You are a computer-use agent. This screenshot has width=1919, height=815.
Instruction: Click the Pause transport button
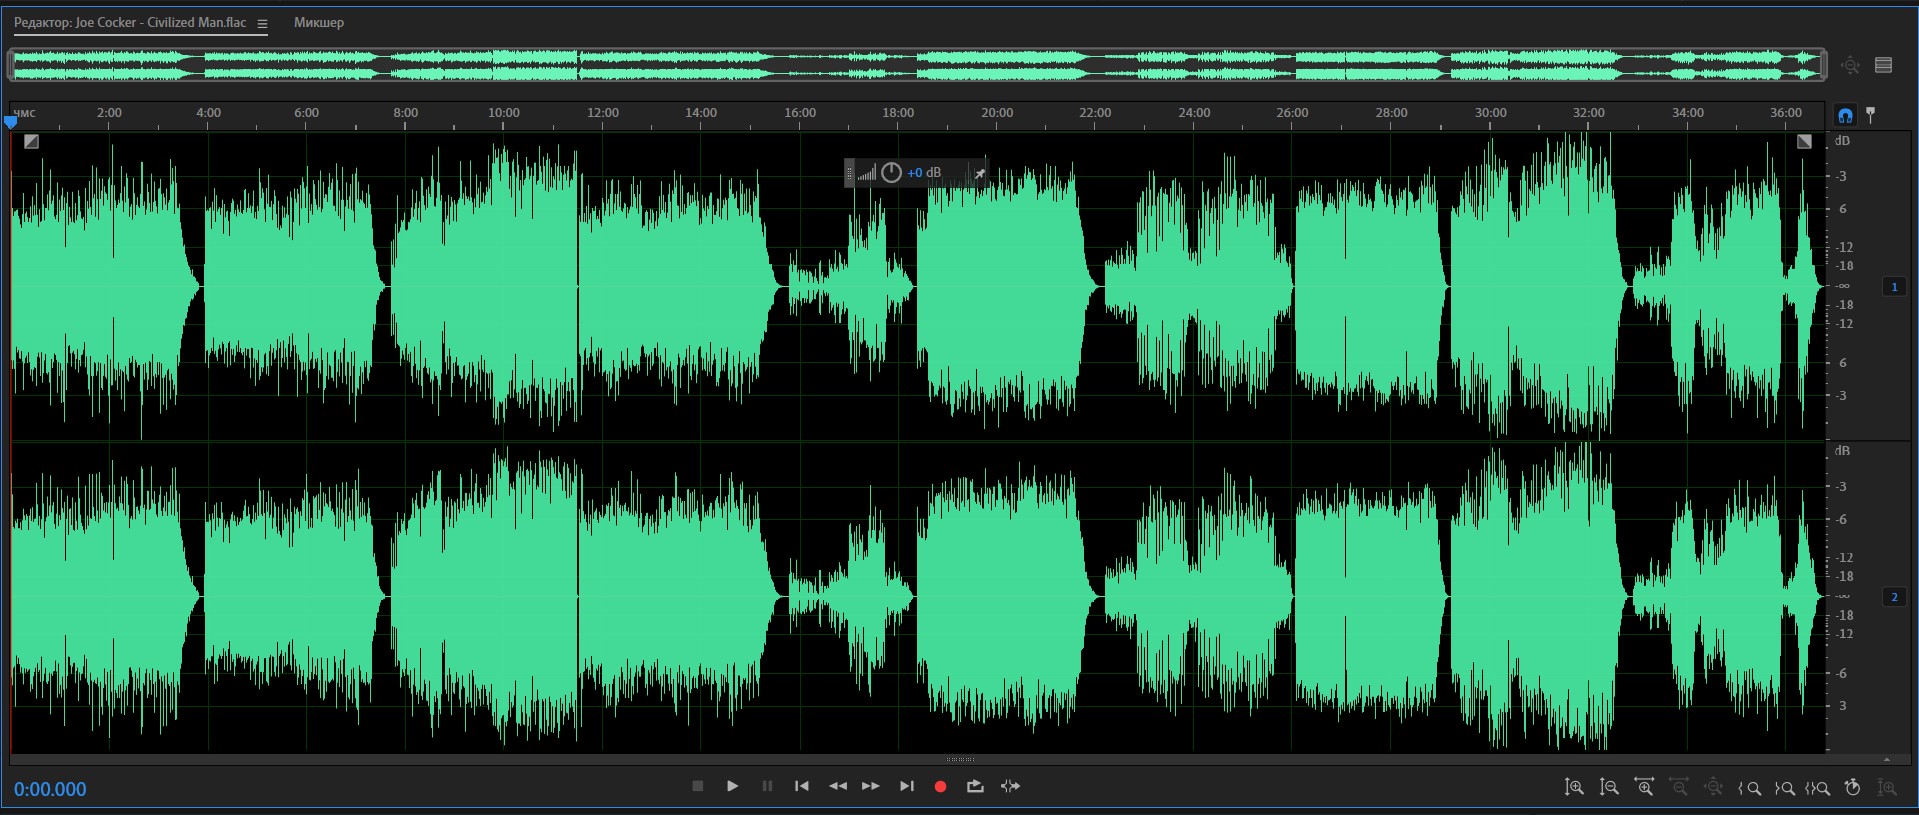[x=767, y=786]
